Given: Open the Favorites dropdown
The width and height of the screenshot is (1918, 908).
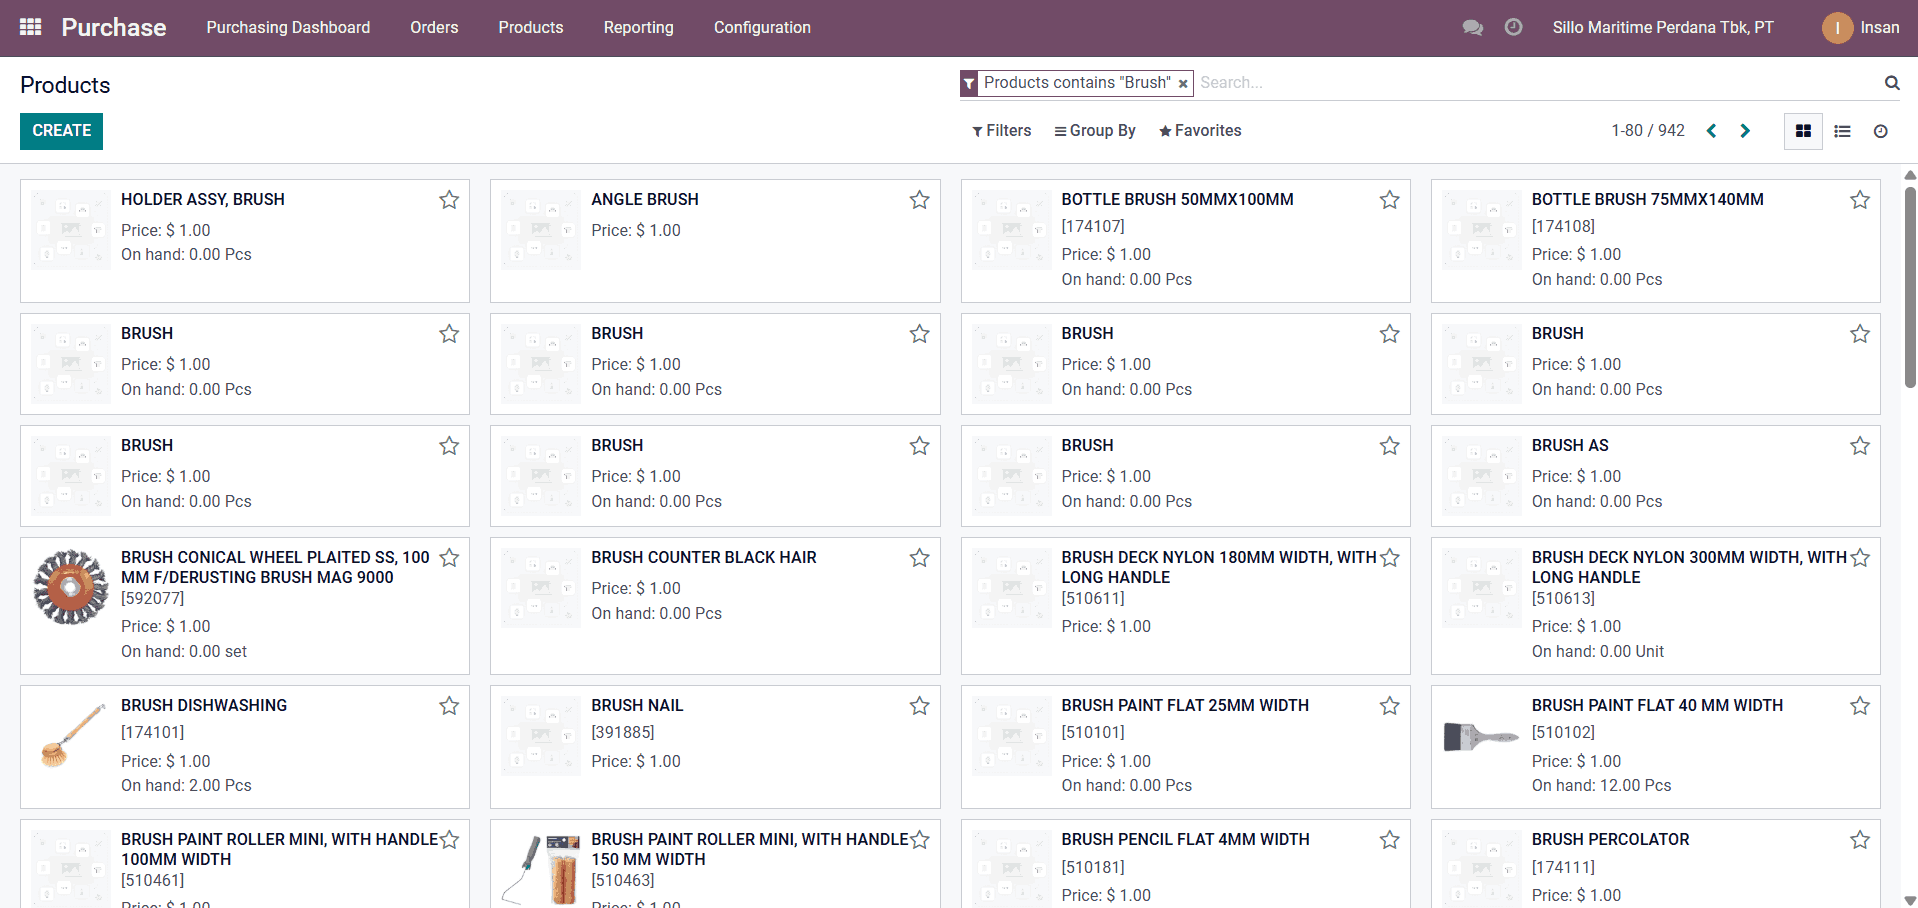Looking at the screenshot, I should point(1200,131).
